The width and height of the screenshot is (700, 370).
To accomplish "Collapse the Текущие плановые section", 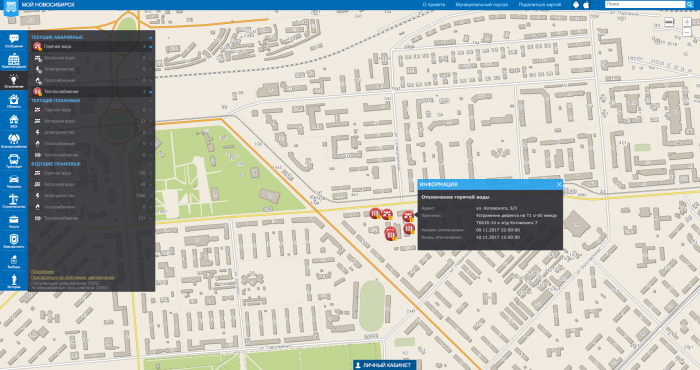I will click(150, 101).
